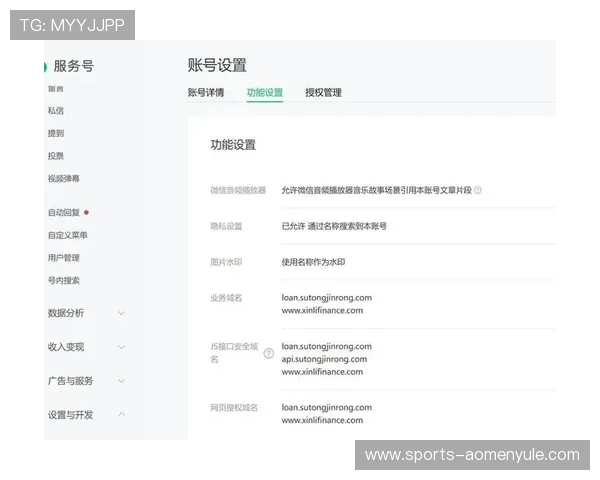Expand the 数据分析 chevron

click(x=121, y=313)
